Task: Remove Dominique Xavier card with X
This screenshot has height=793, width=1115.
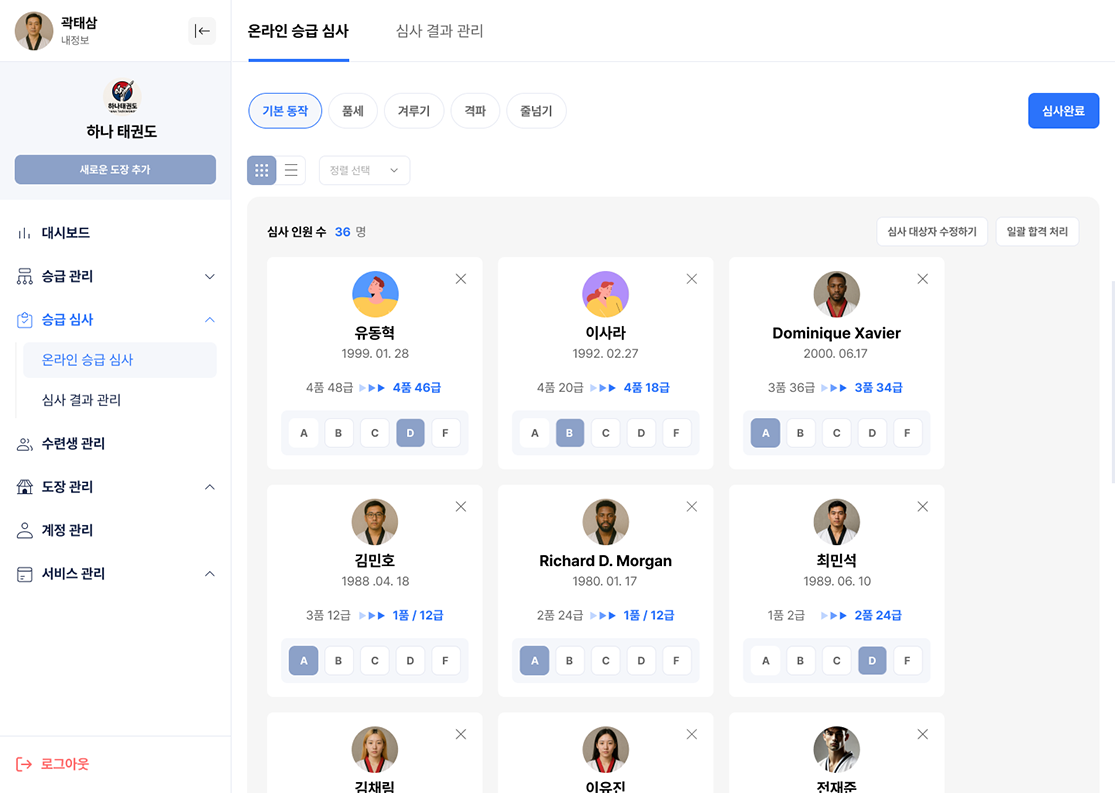Action: (922, 279)
